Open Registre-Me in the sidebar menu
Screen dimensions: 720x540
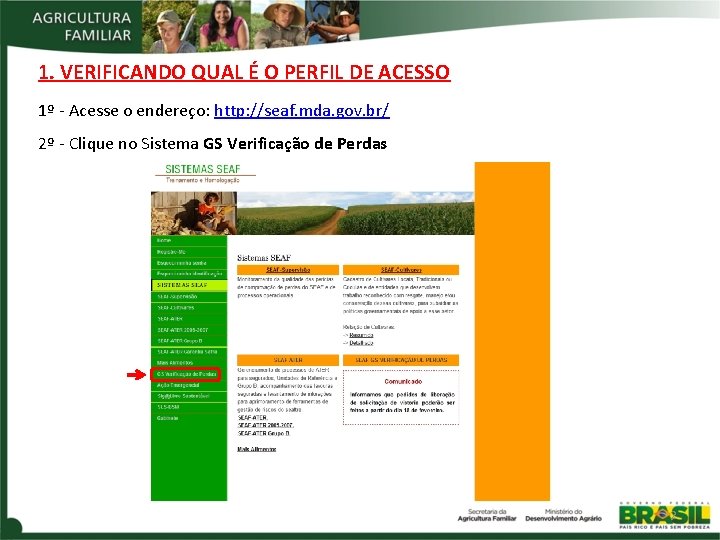(x=171, y=252)
